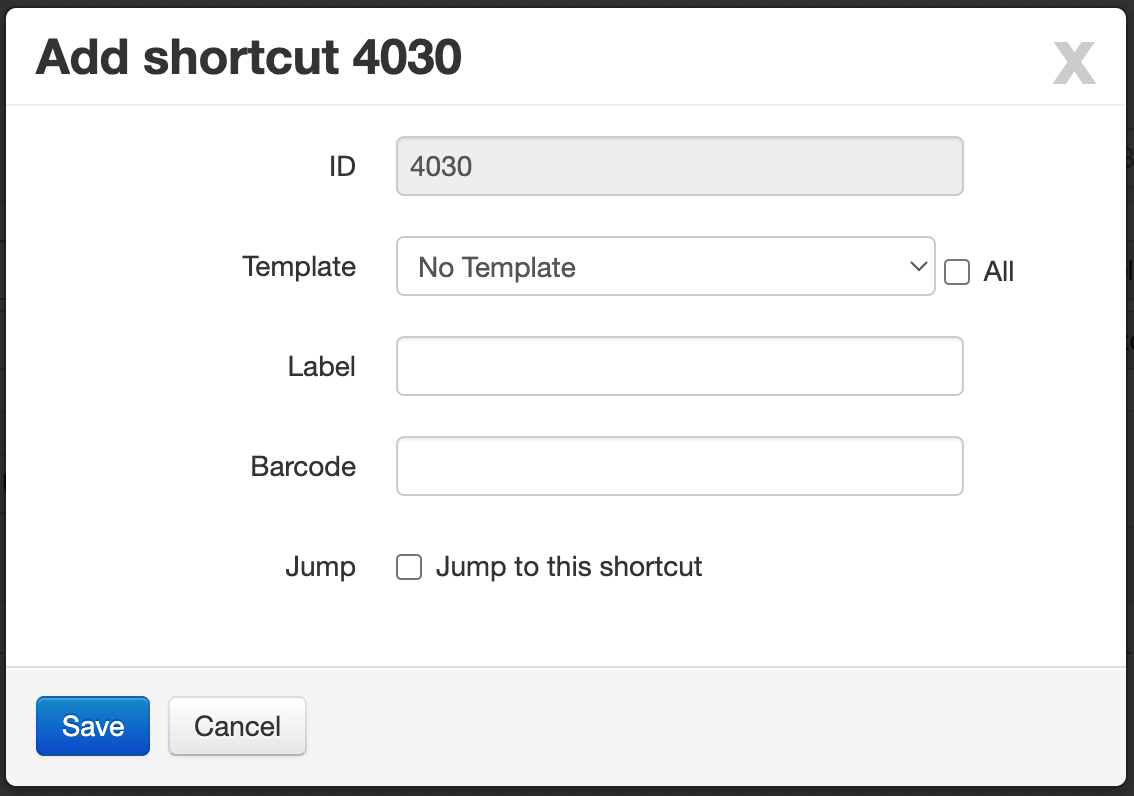Click the 'Add shortcut 4030' dialog title
Screen dimensions: 1134x796
[248, 57]
